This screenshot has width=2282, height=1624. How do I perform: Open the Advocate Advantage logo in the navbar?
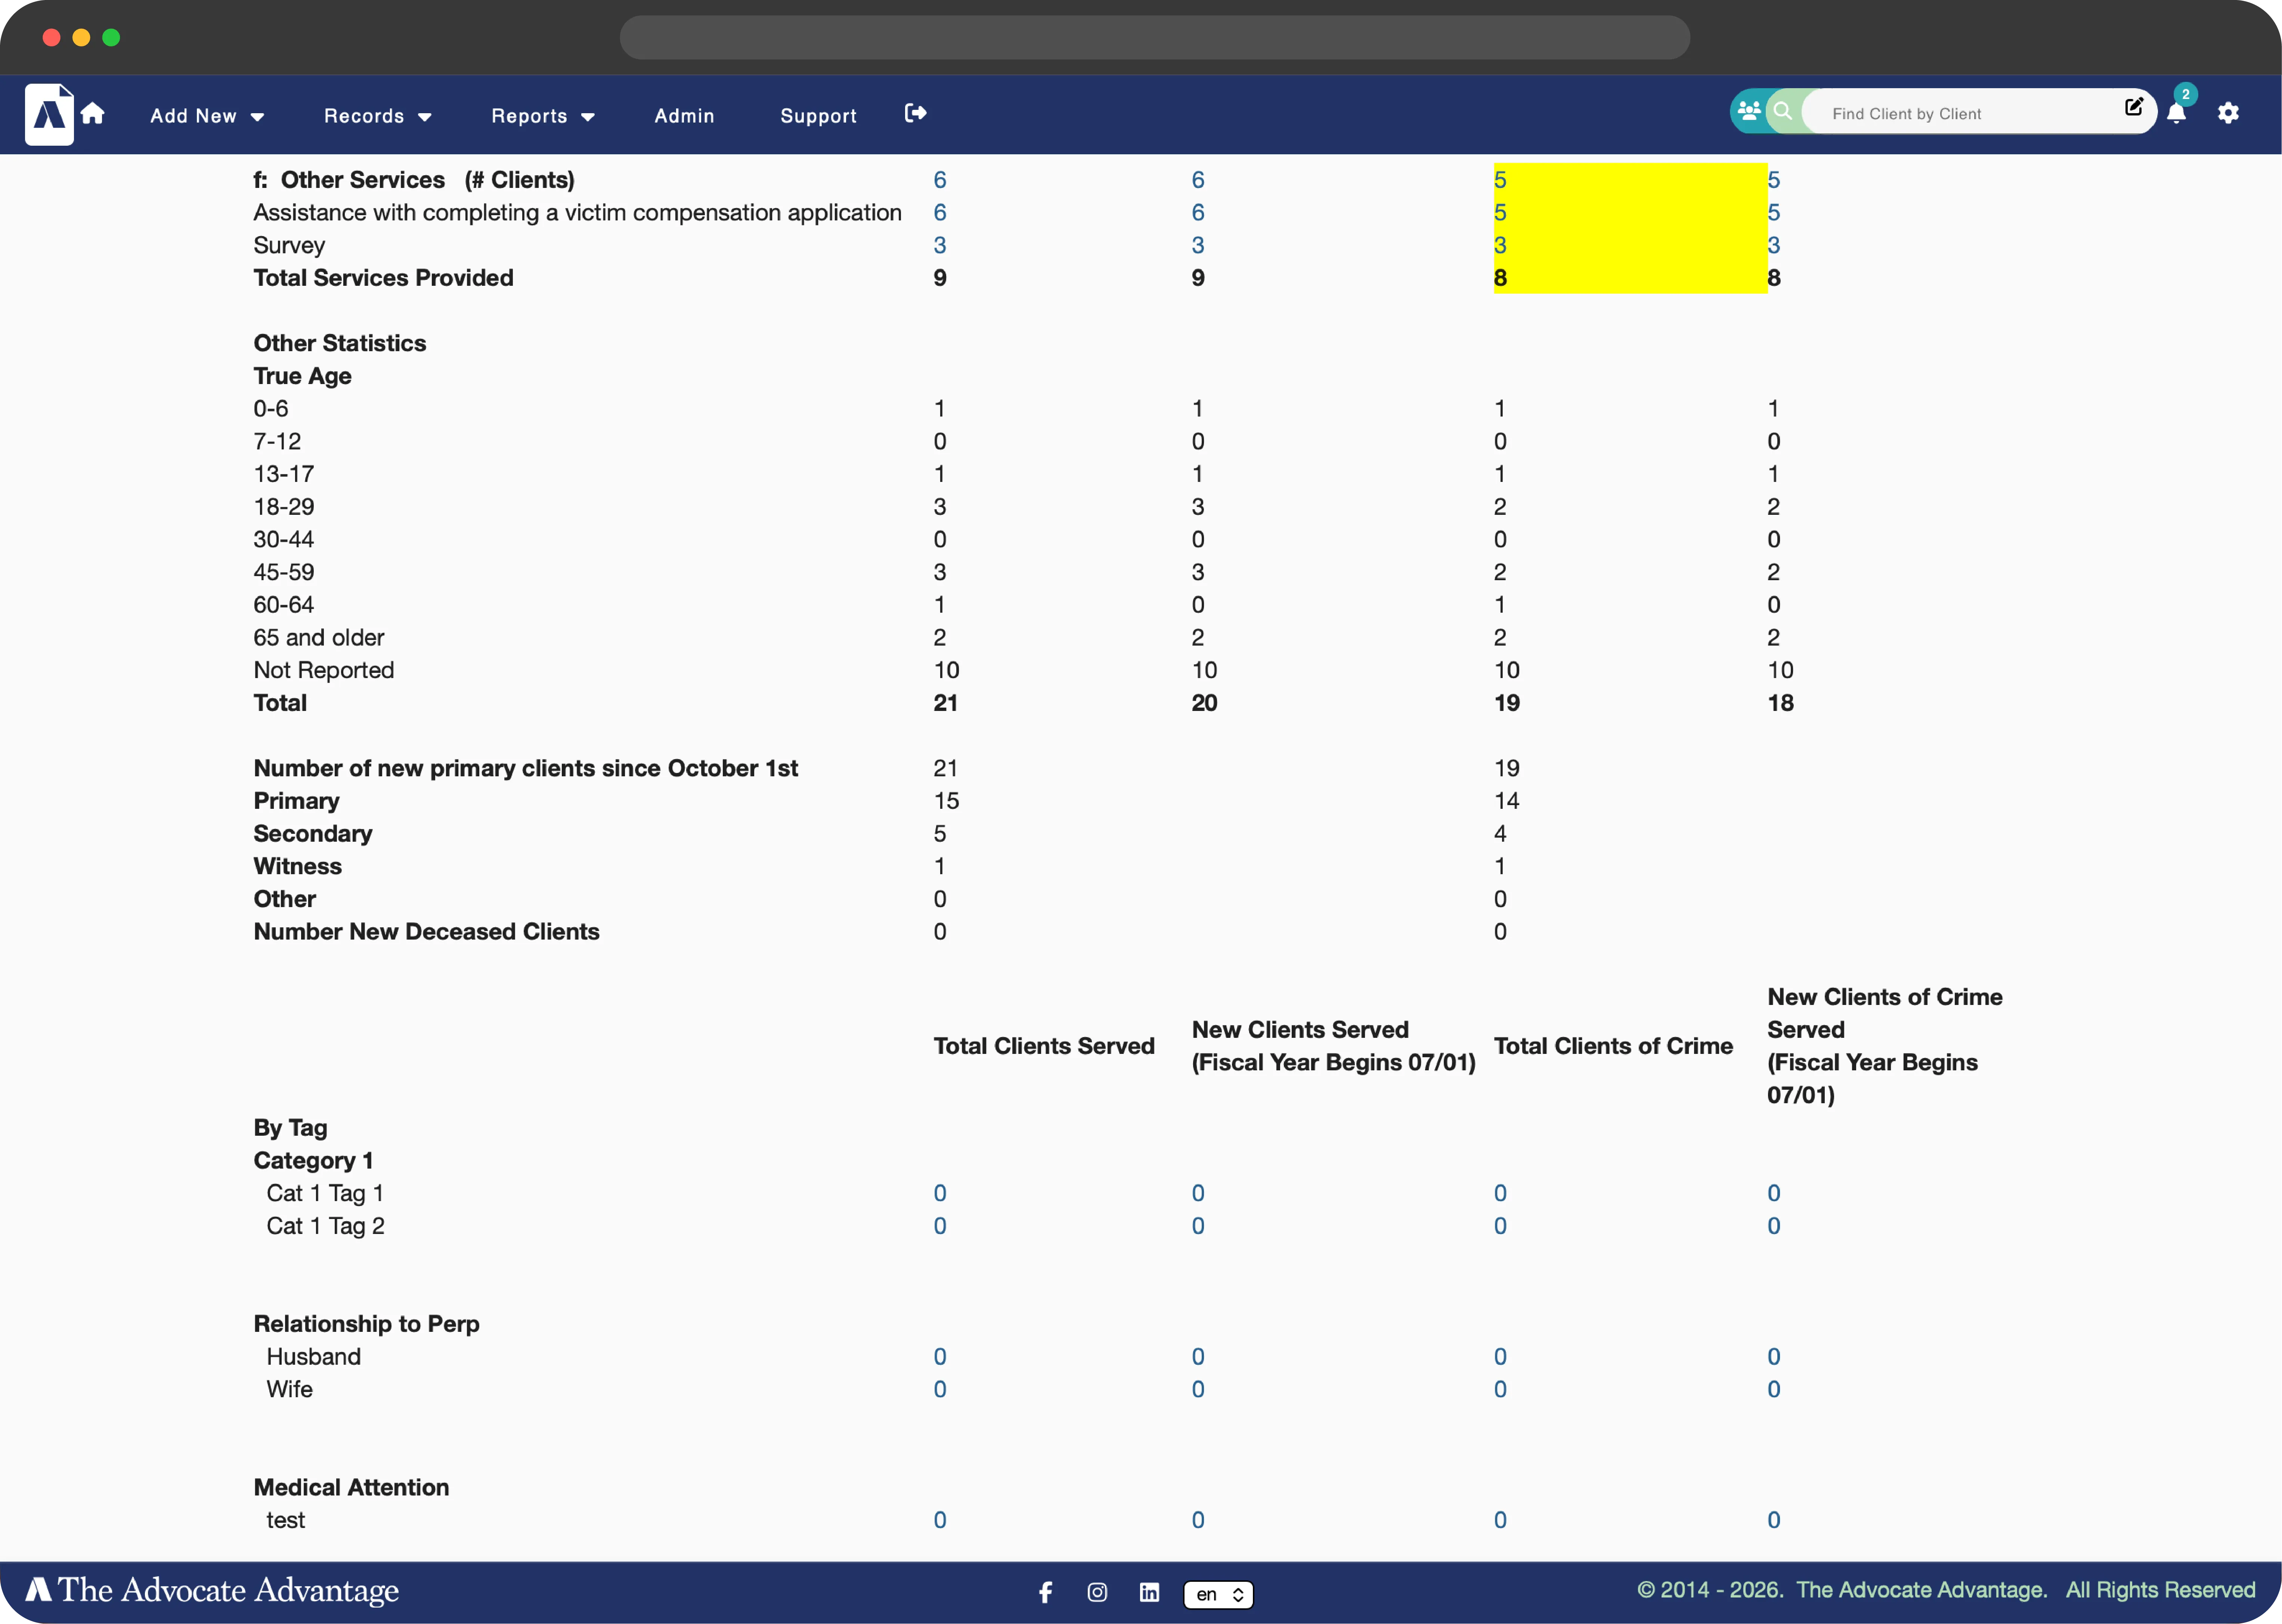point(49,115)
